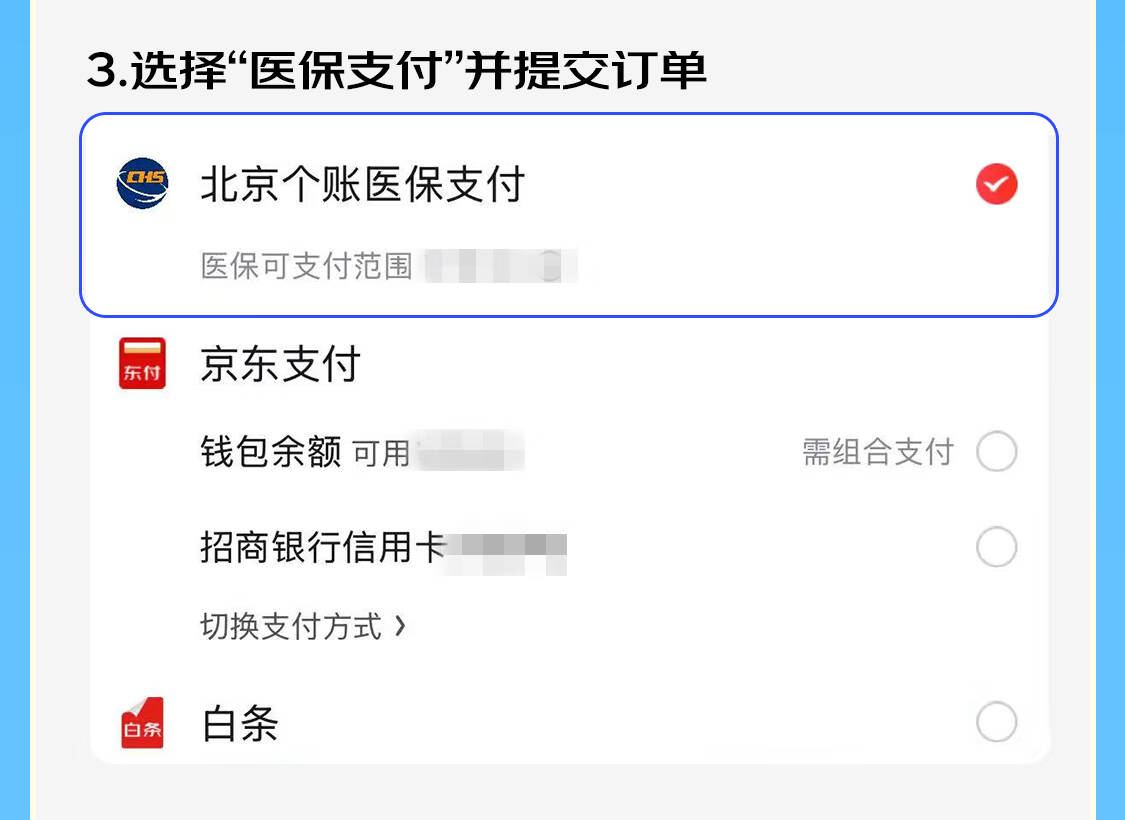Tap the 白条 payment label
This screenshot has width=1125, height=820.
coord(240,722)
